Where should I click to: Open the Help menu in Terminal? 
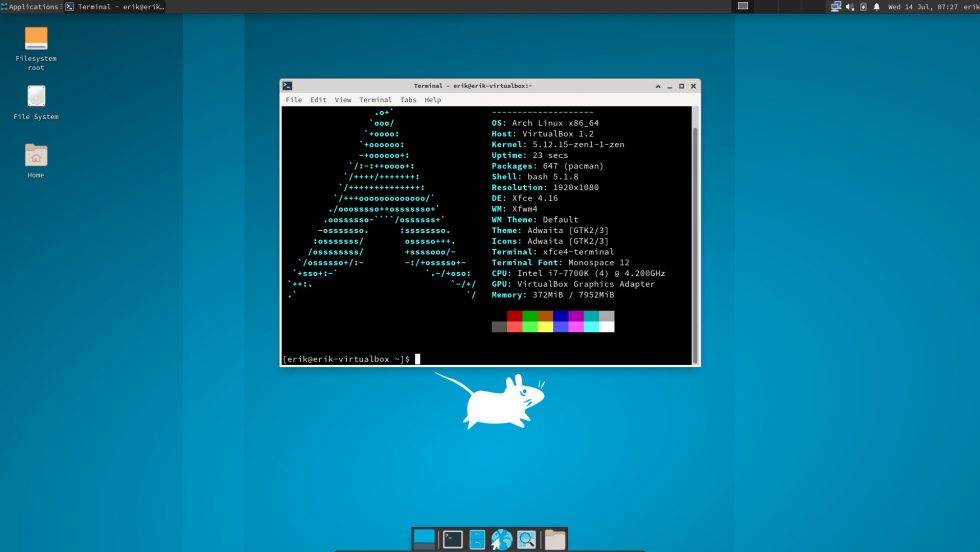(x=432, y=100)
